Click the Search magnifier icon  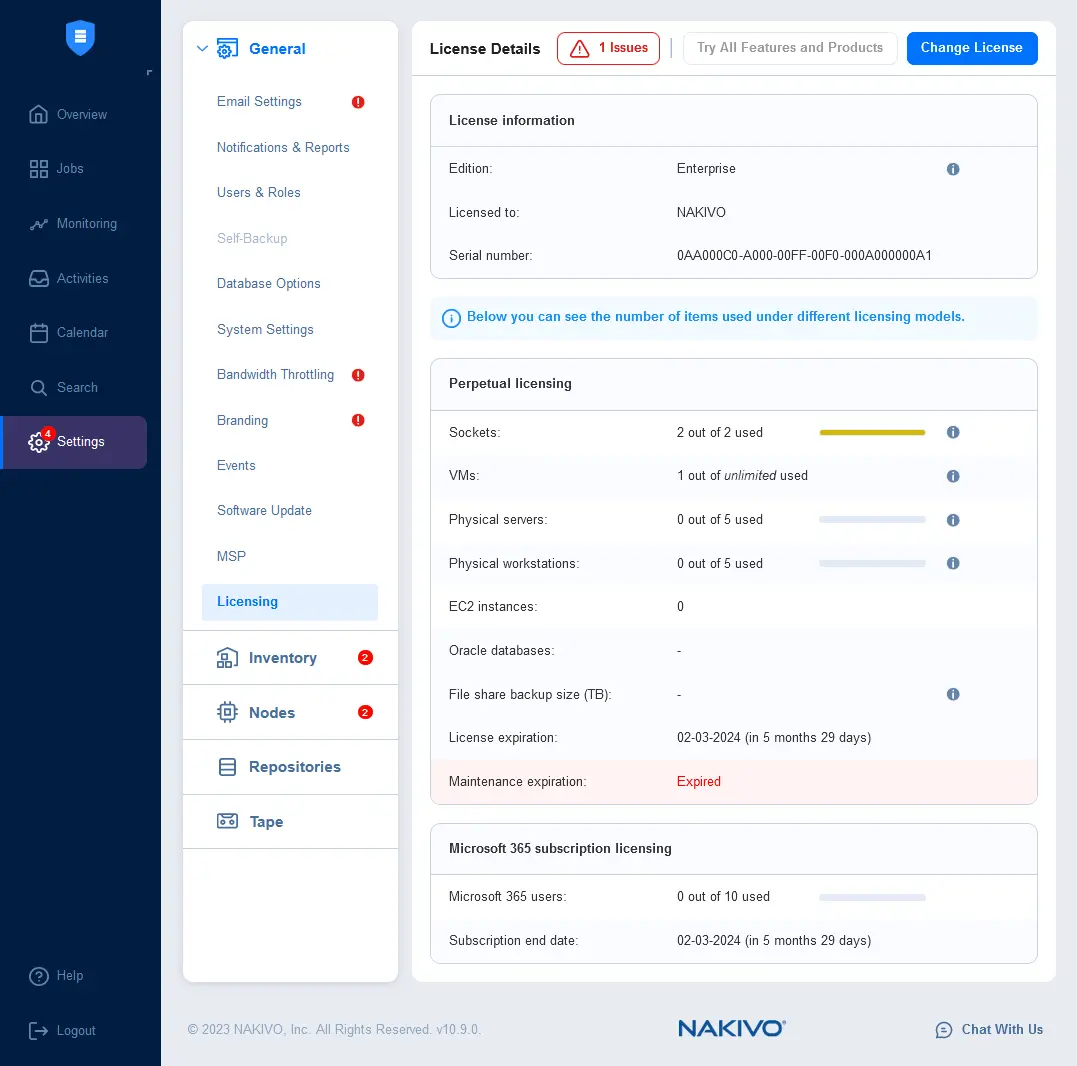38,388
